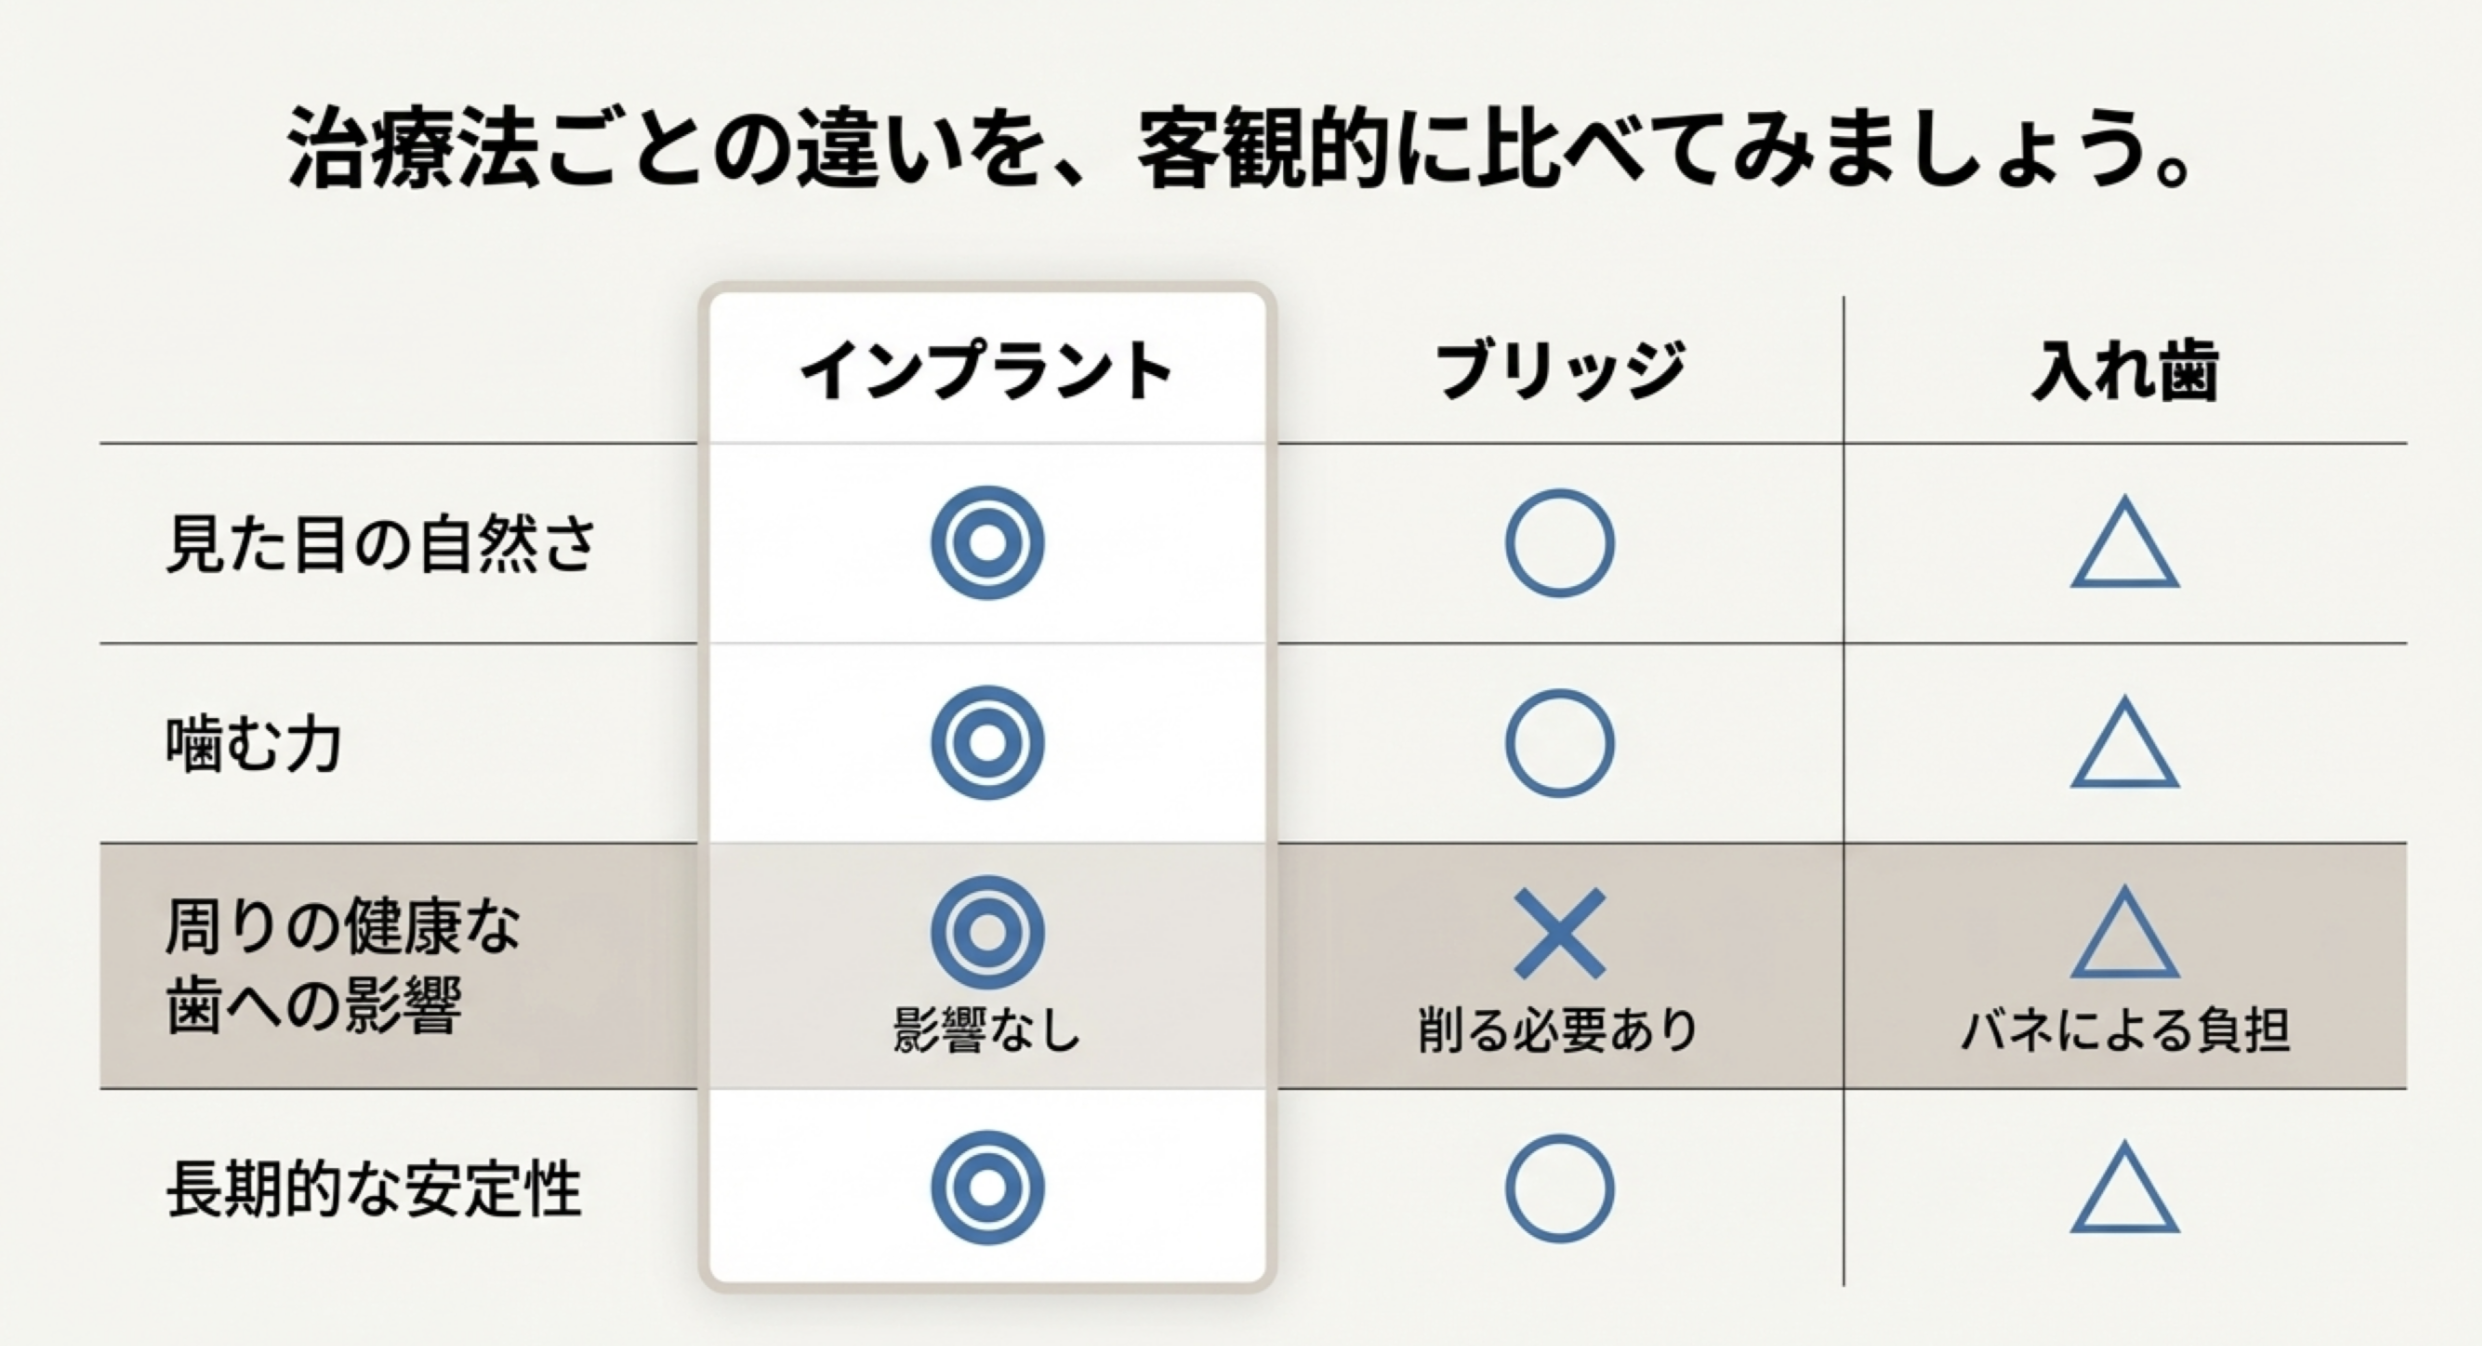Click the 削る必要あり text
2482x1346 pixels.
[x=1558, y=1029]
